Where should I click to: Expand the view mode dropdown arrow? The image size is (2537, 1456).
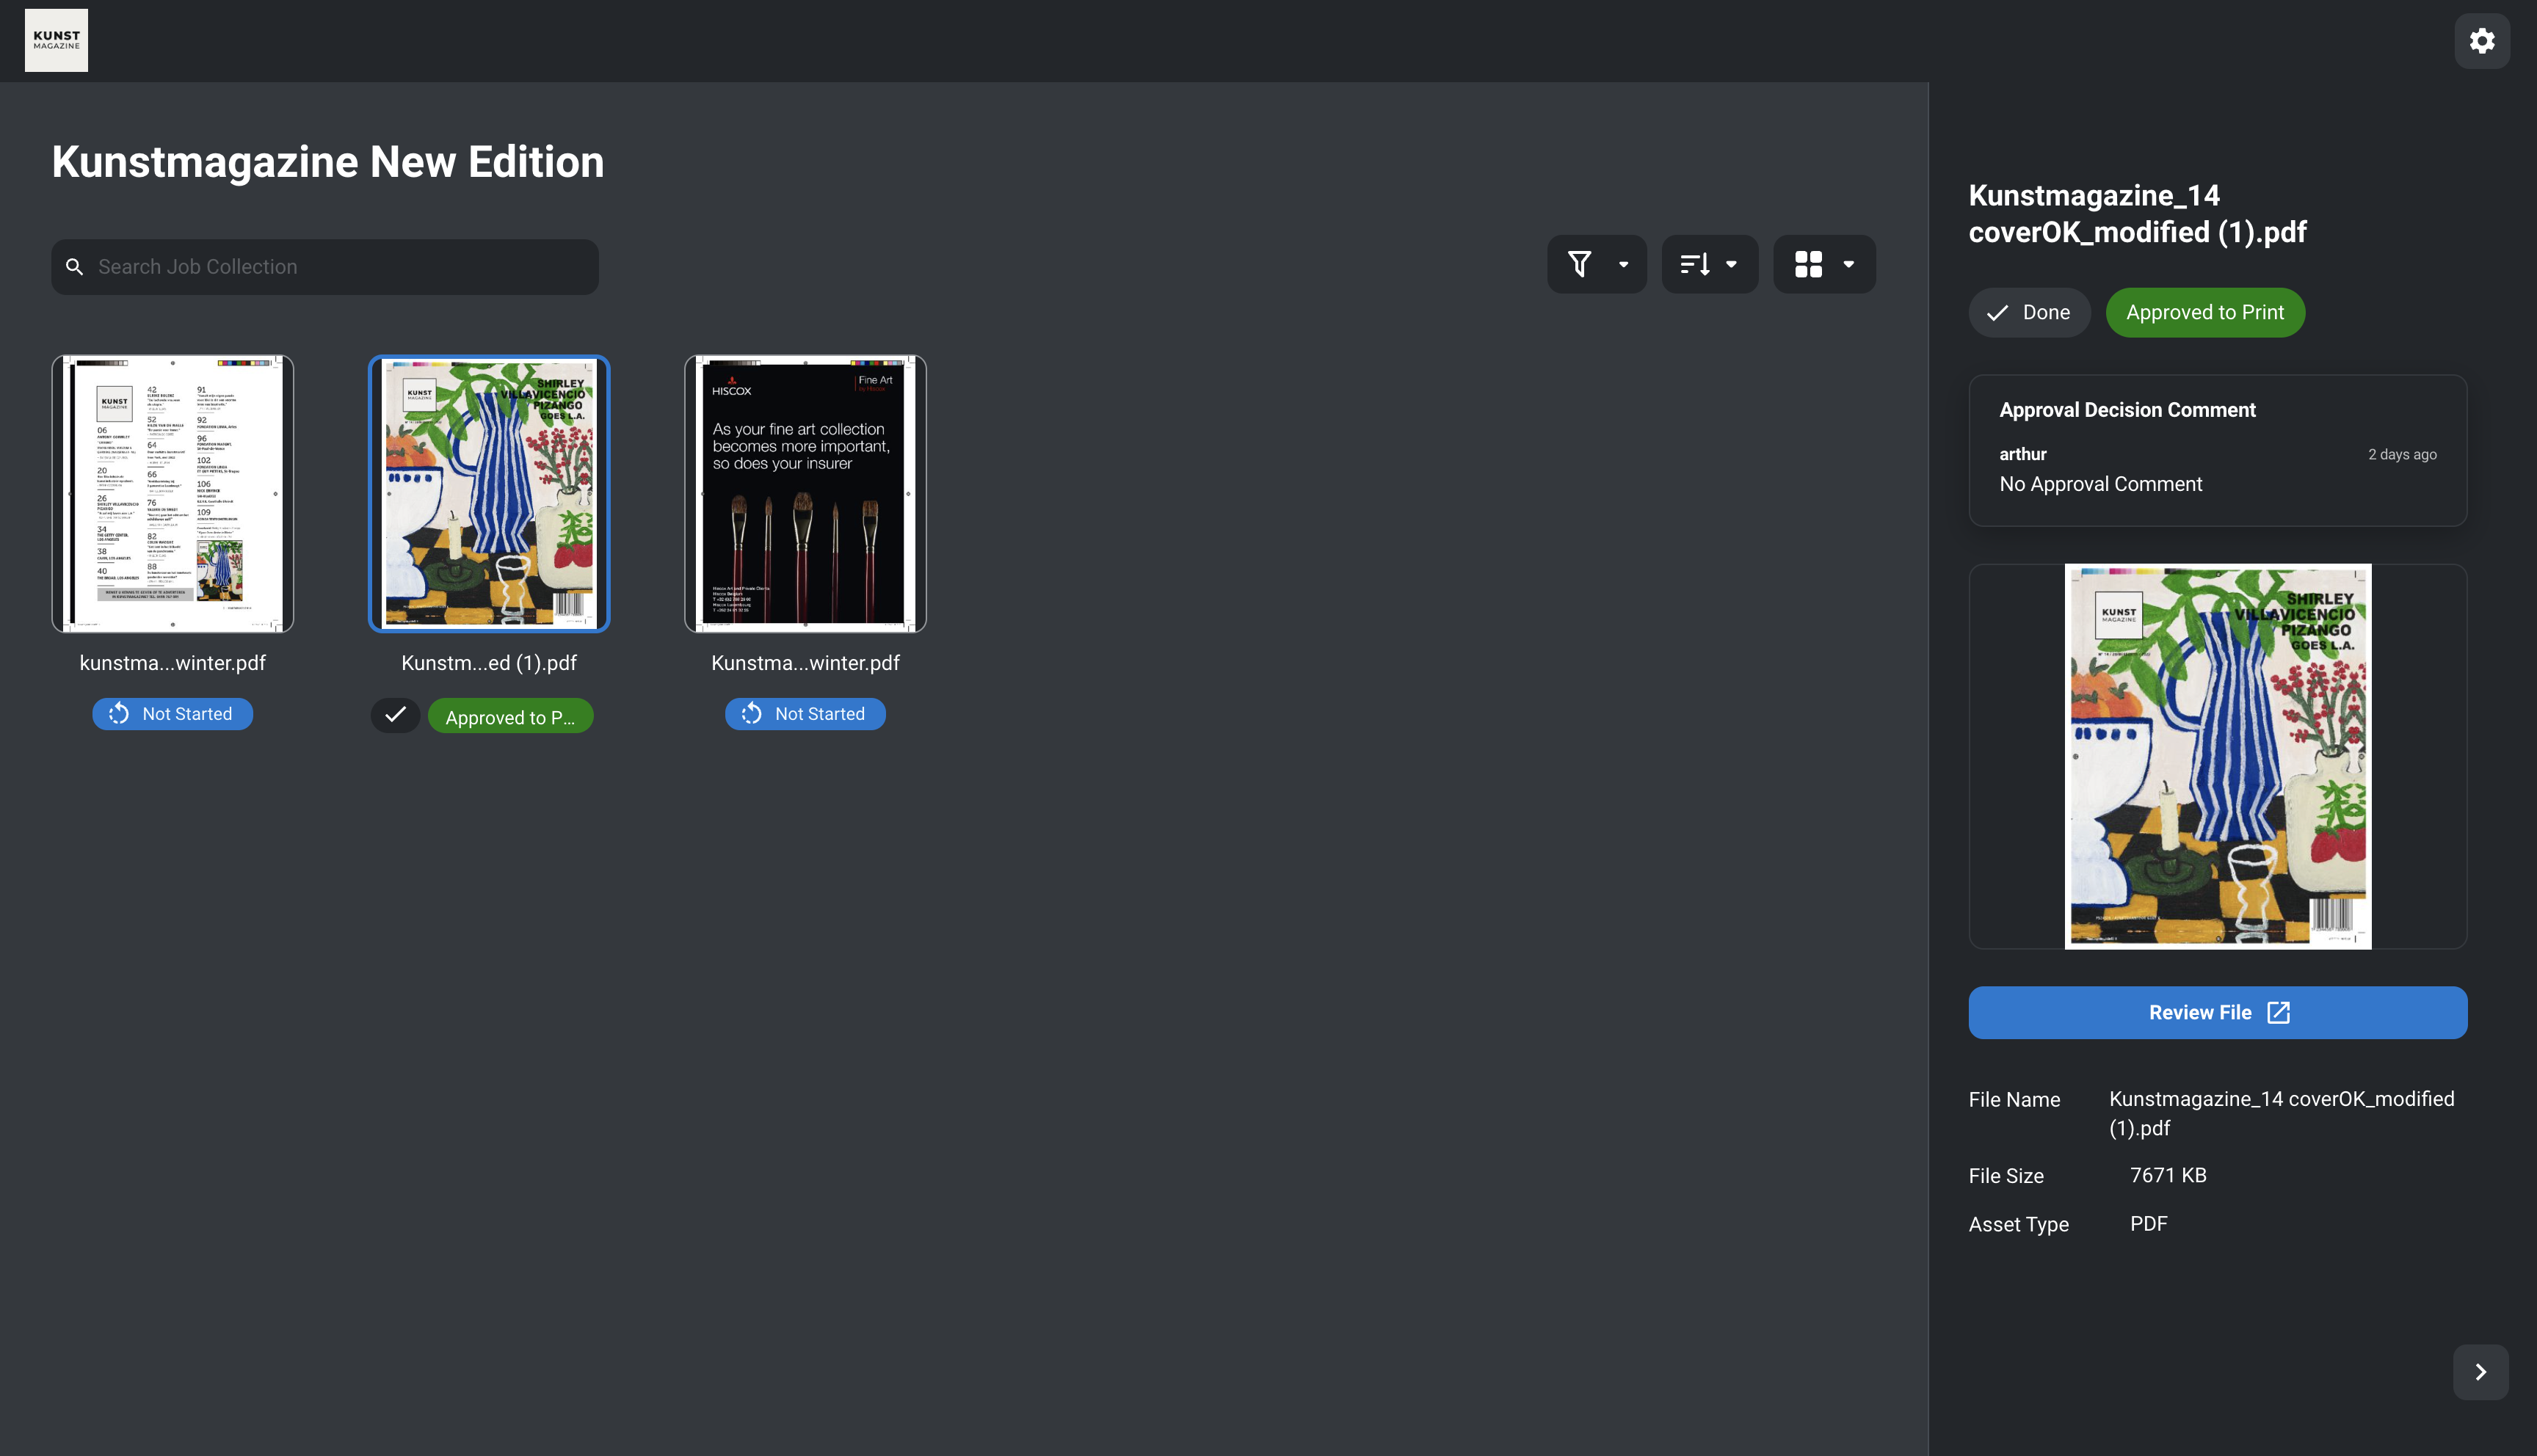click(1848, 265)
